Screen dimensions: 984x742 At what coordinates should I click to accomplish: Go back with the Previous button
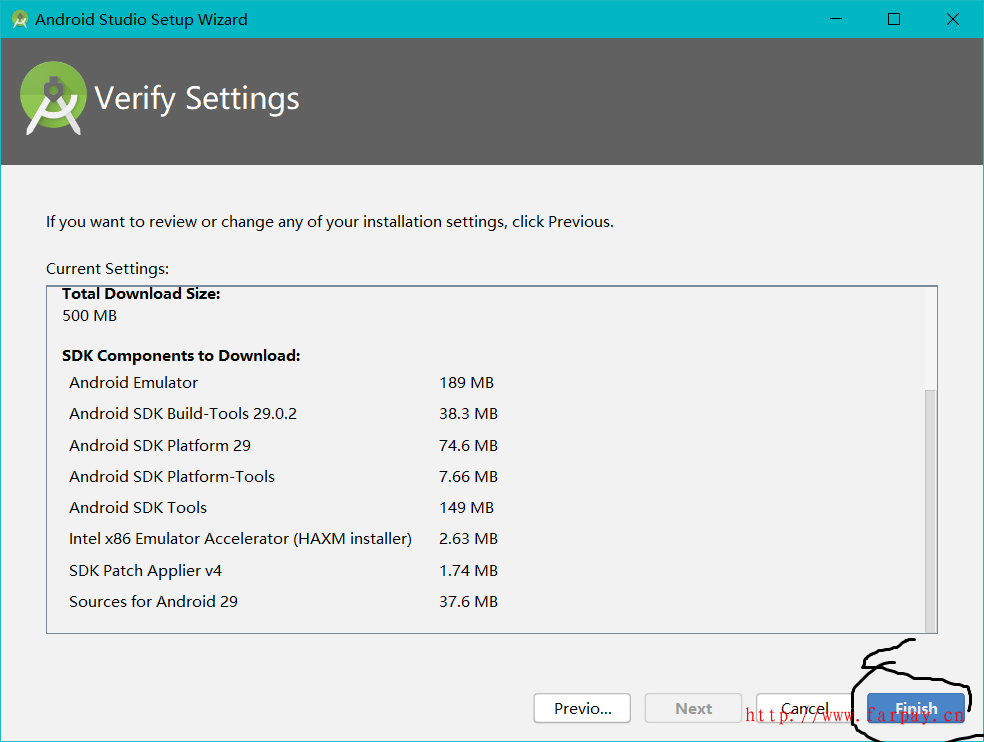point(582,708)
